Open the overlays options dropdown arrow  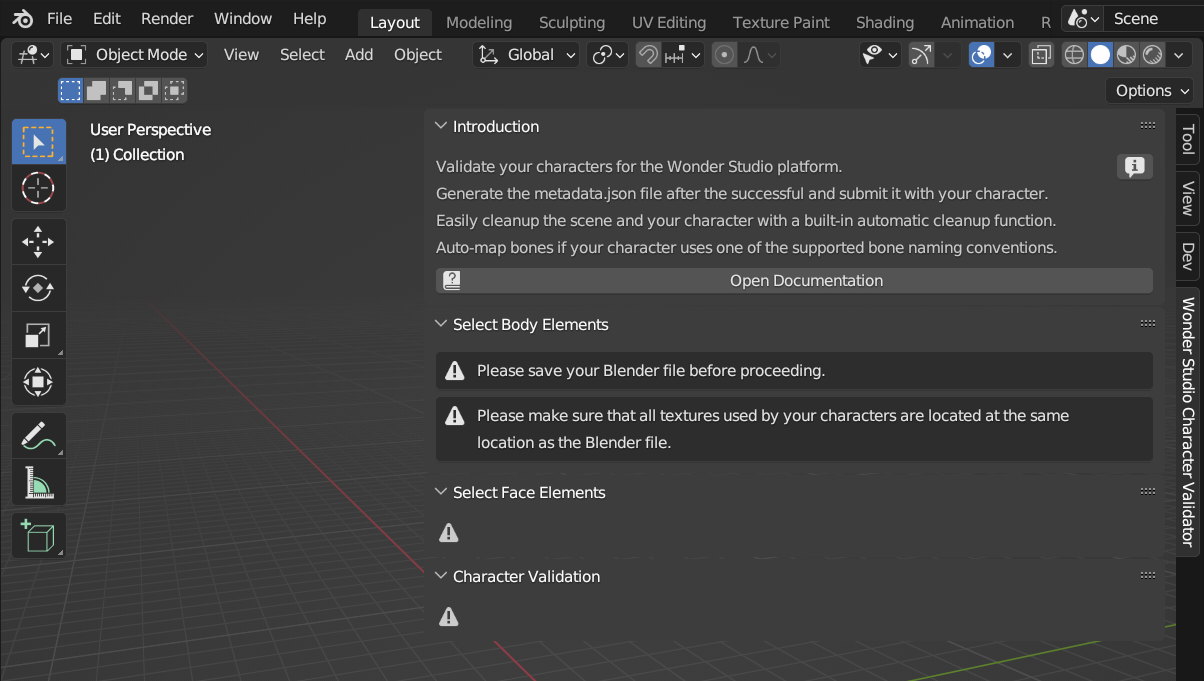tap(1008, 55)
